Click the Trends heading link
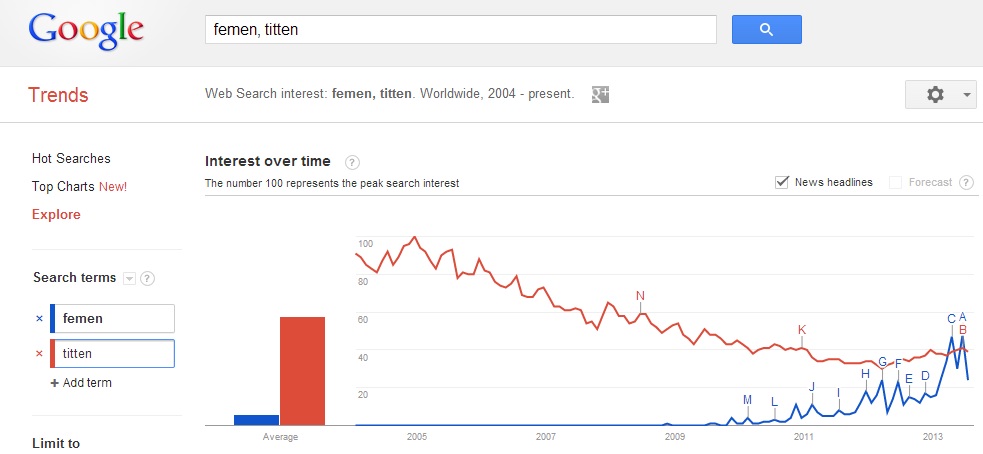Viewport: 983px width, 454px height. (58, 95)
